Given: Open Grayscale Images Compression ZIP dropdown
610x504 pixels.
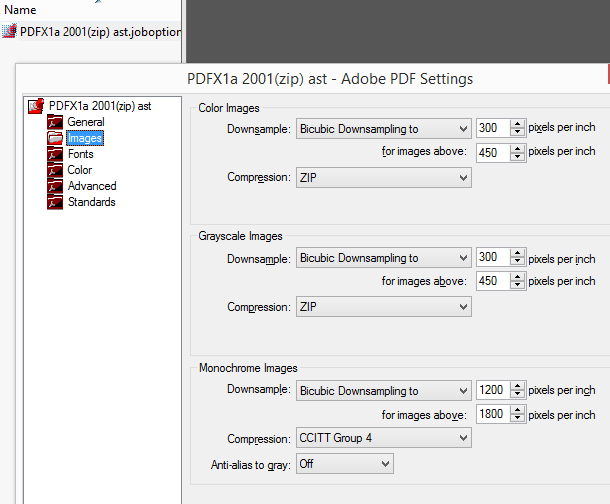Looking at the screenshot, I should (384, 307).
